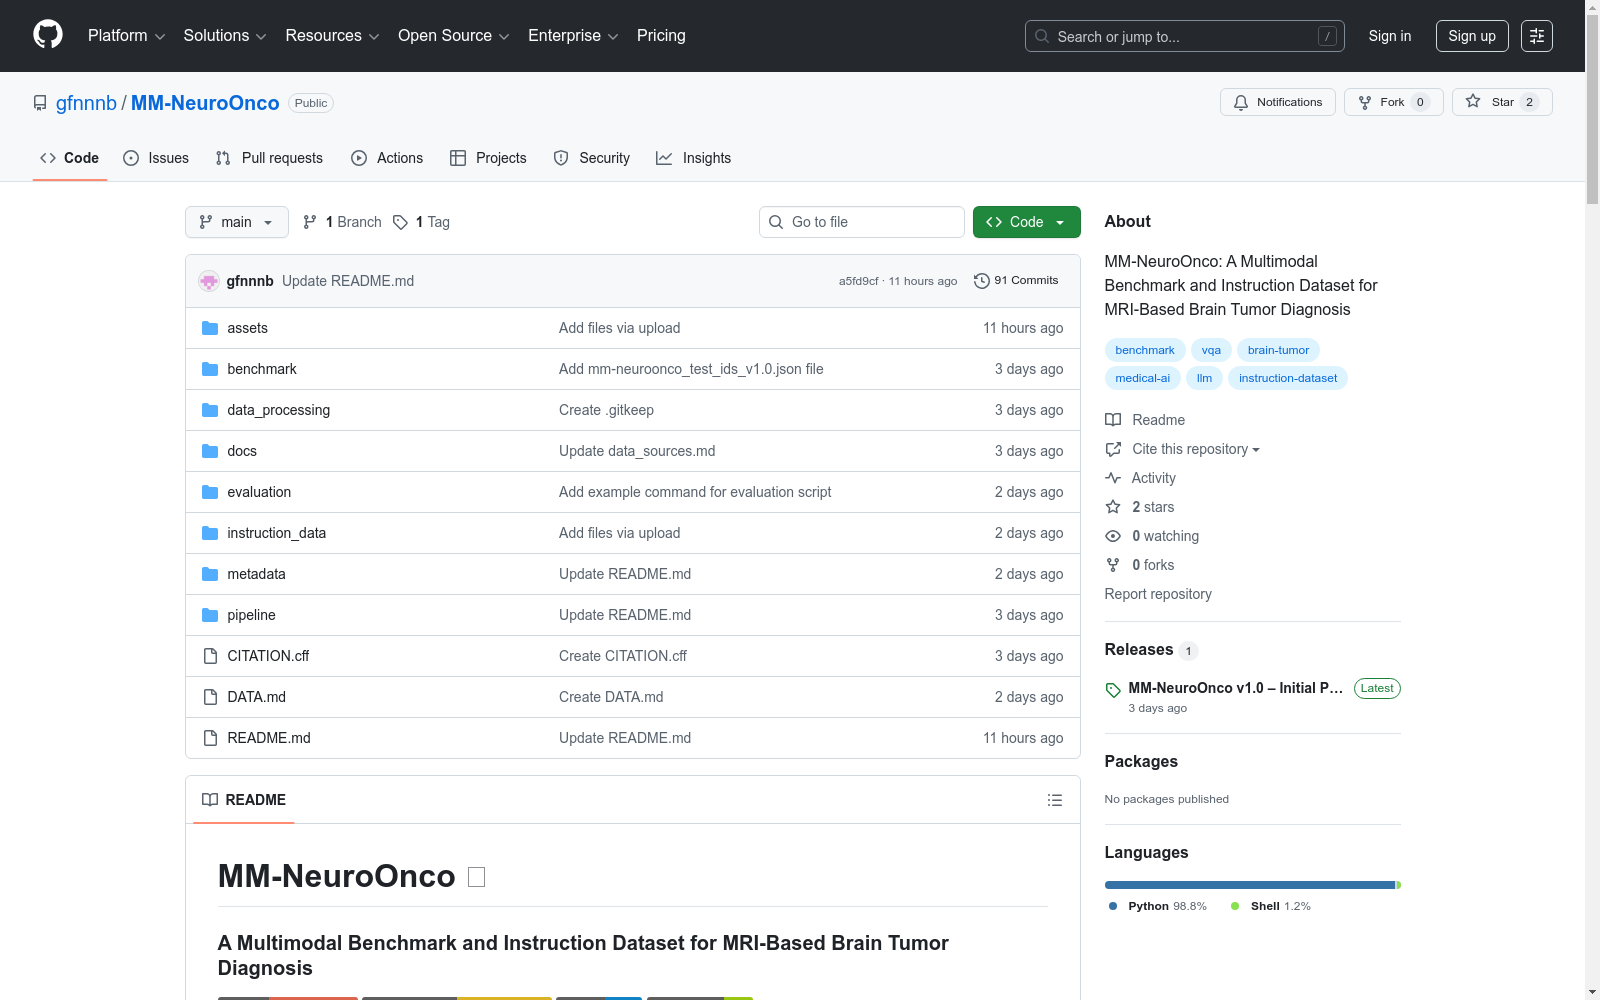Switch to the Issues tab
The width and height of the screenshot is (1600, 1000).
pyautogui.click(x=156, y=158)
